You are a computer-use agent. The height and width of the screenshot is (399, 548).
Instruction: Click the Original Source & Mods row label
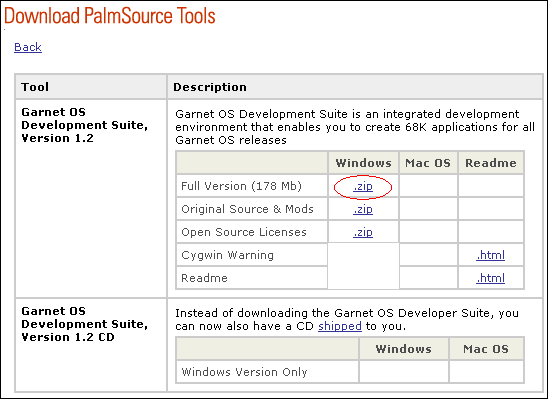(x=247, y=209)
